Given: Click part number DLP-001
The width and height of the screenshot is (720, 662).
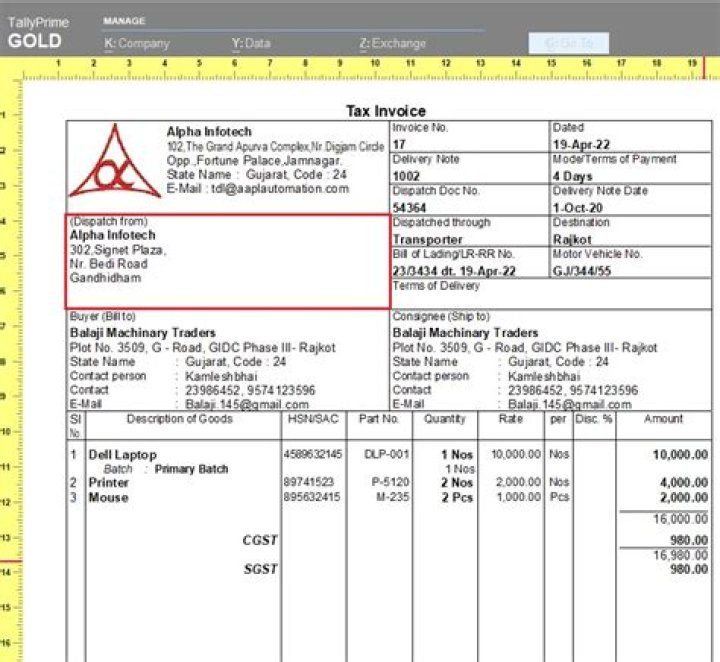Looking at the screenshot, I should click(386, 454).
